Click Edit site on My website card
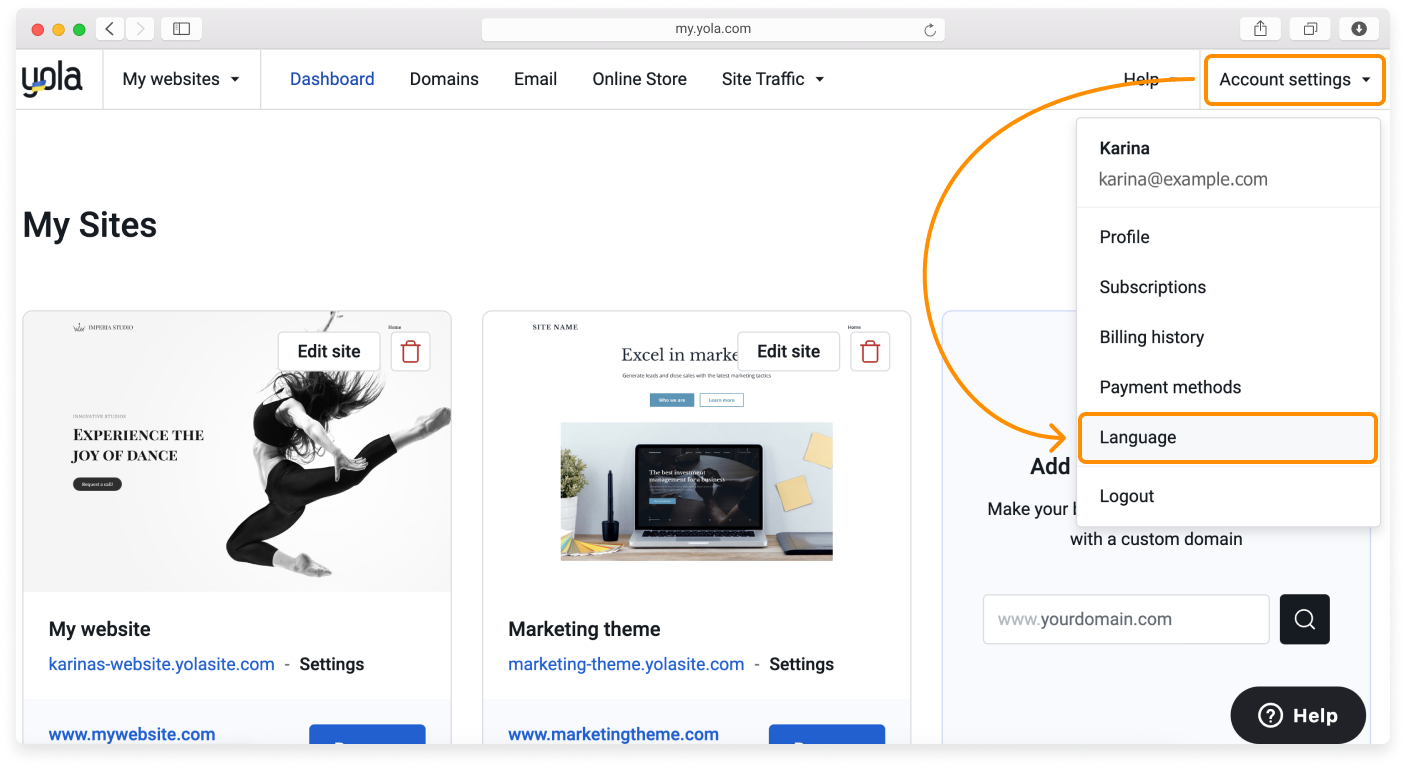Screen dimensions: 1406x768 pyautogui.click(x=329, y=351)
